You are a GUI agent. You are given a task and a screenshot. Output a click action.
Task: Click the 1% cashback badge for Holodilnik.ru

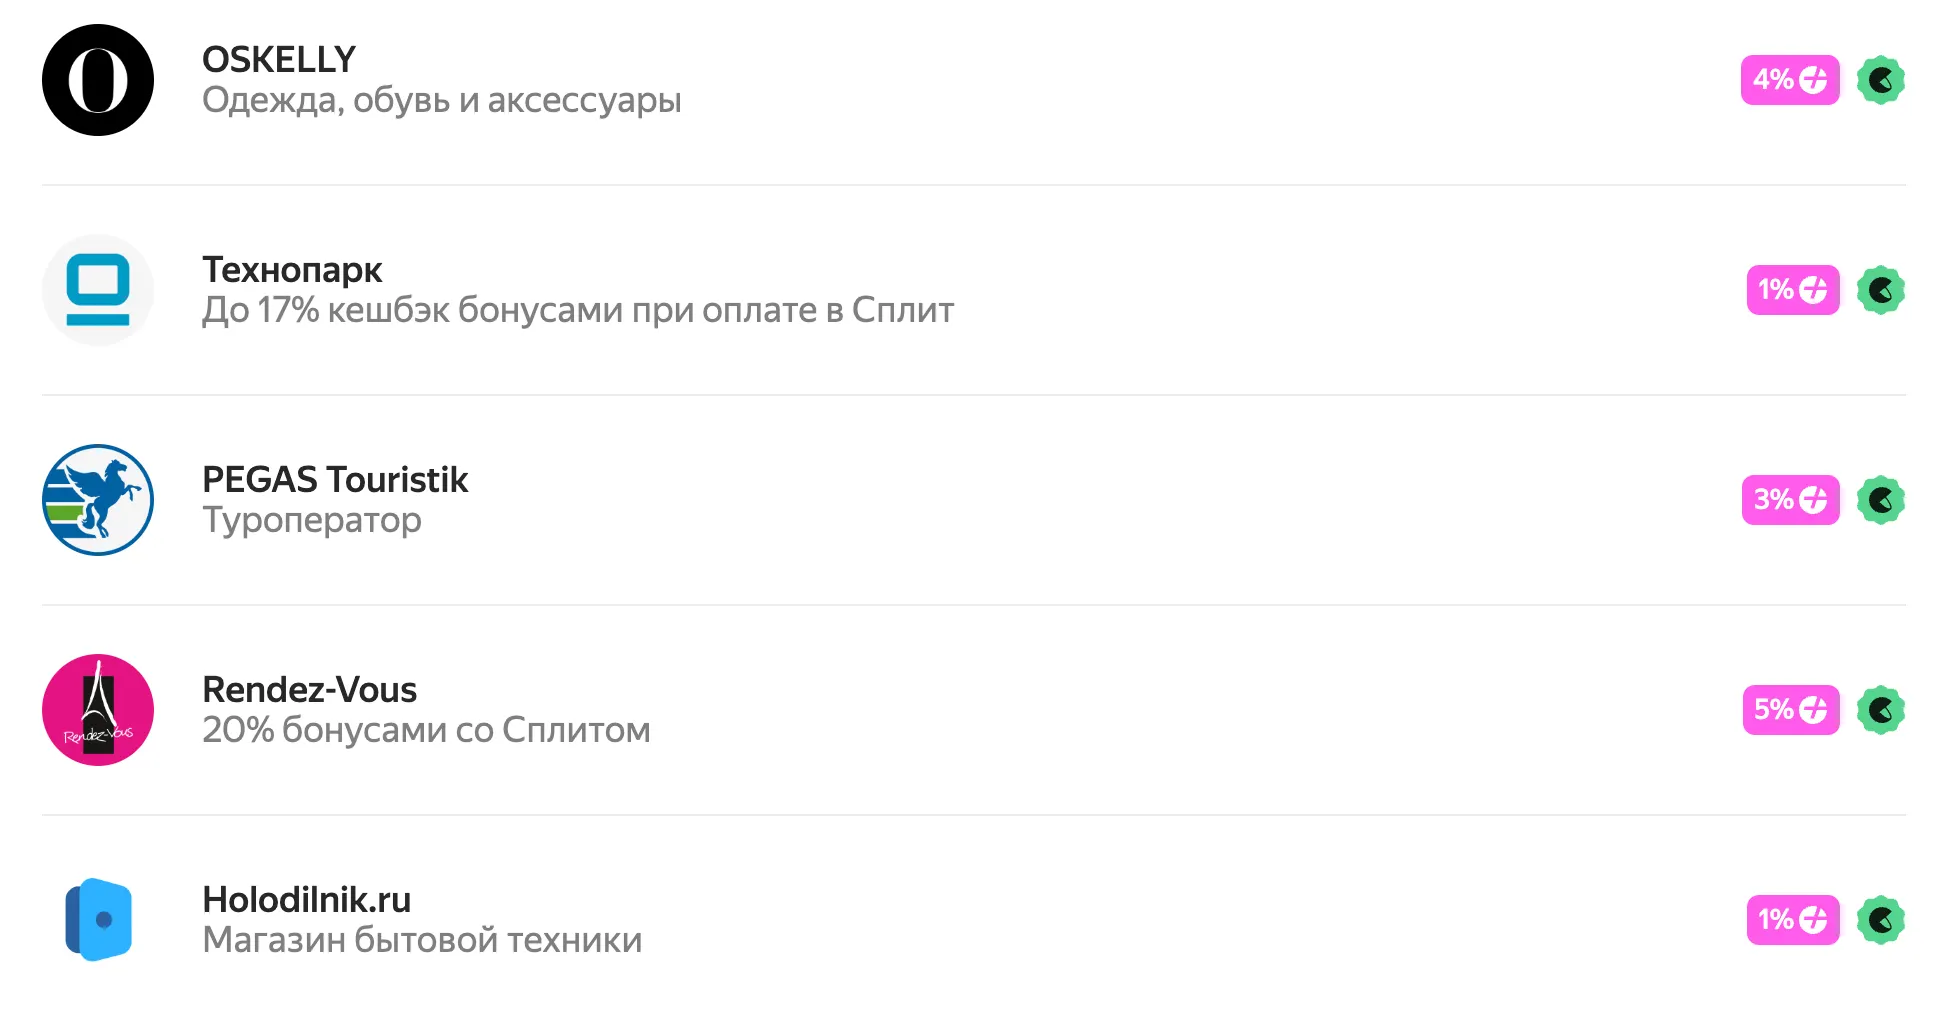click(1792, 920)
